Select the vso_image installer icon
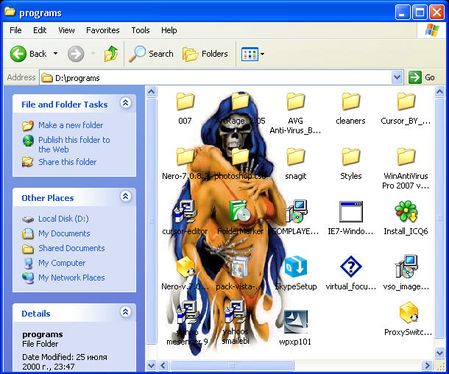The height and width of the screenshot is (374, 449). 406,267
